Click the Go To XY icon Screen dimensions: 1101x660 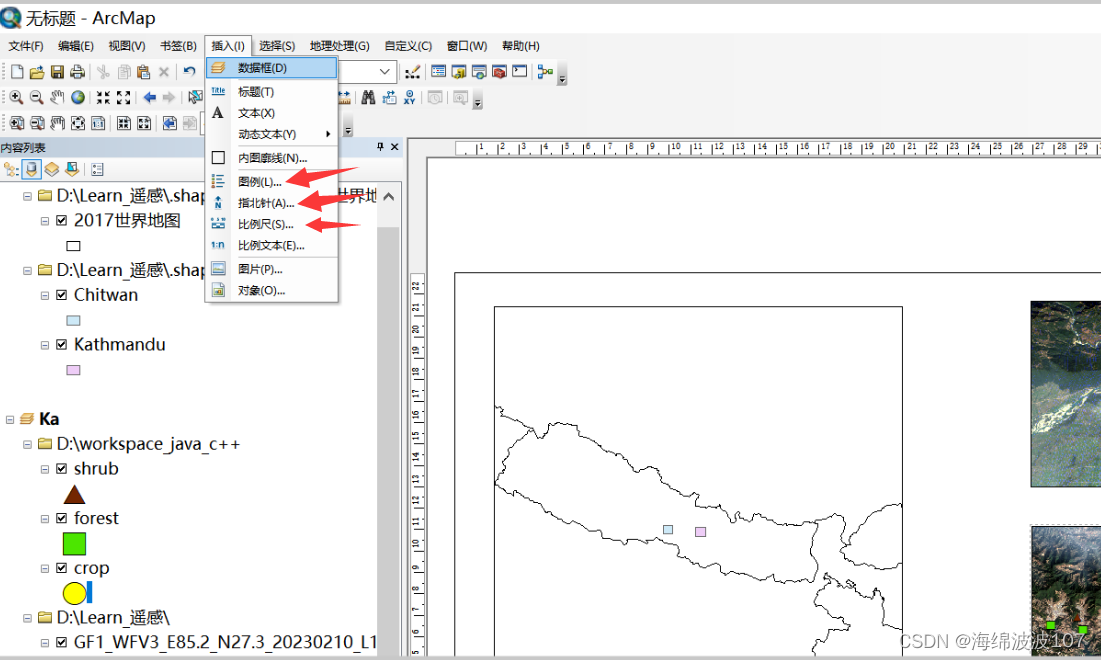coord(409,98)
